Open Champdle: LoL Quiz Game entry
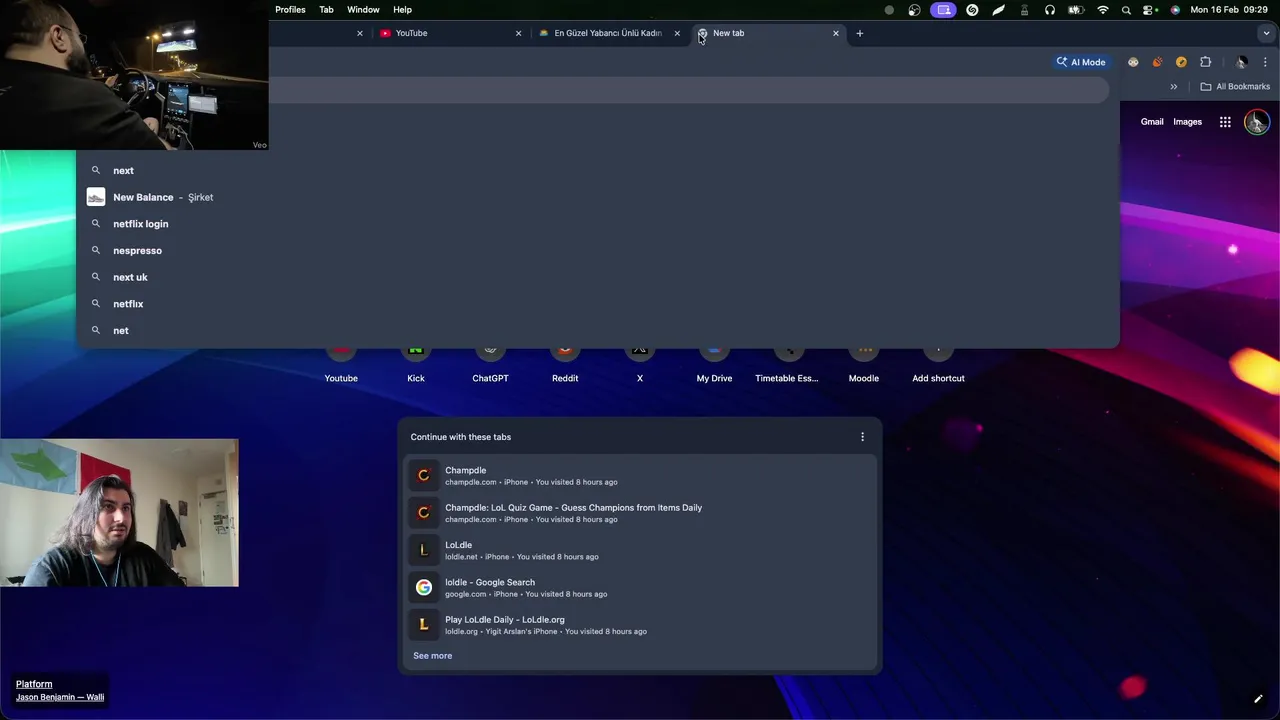The width and height of the screenshot is (1280, 720). tap(640, 513)
